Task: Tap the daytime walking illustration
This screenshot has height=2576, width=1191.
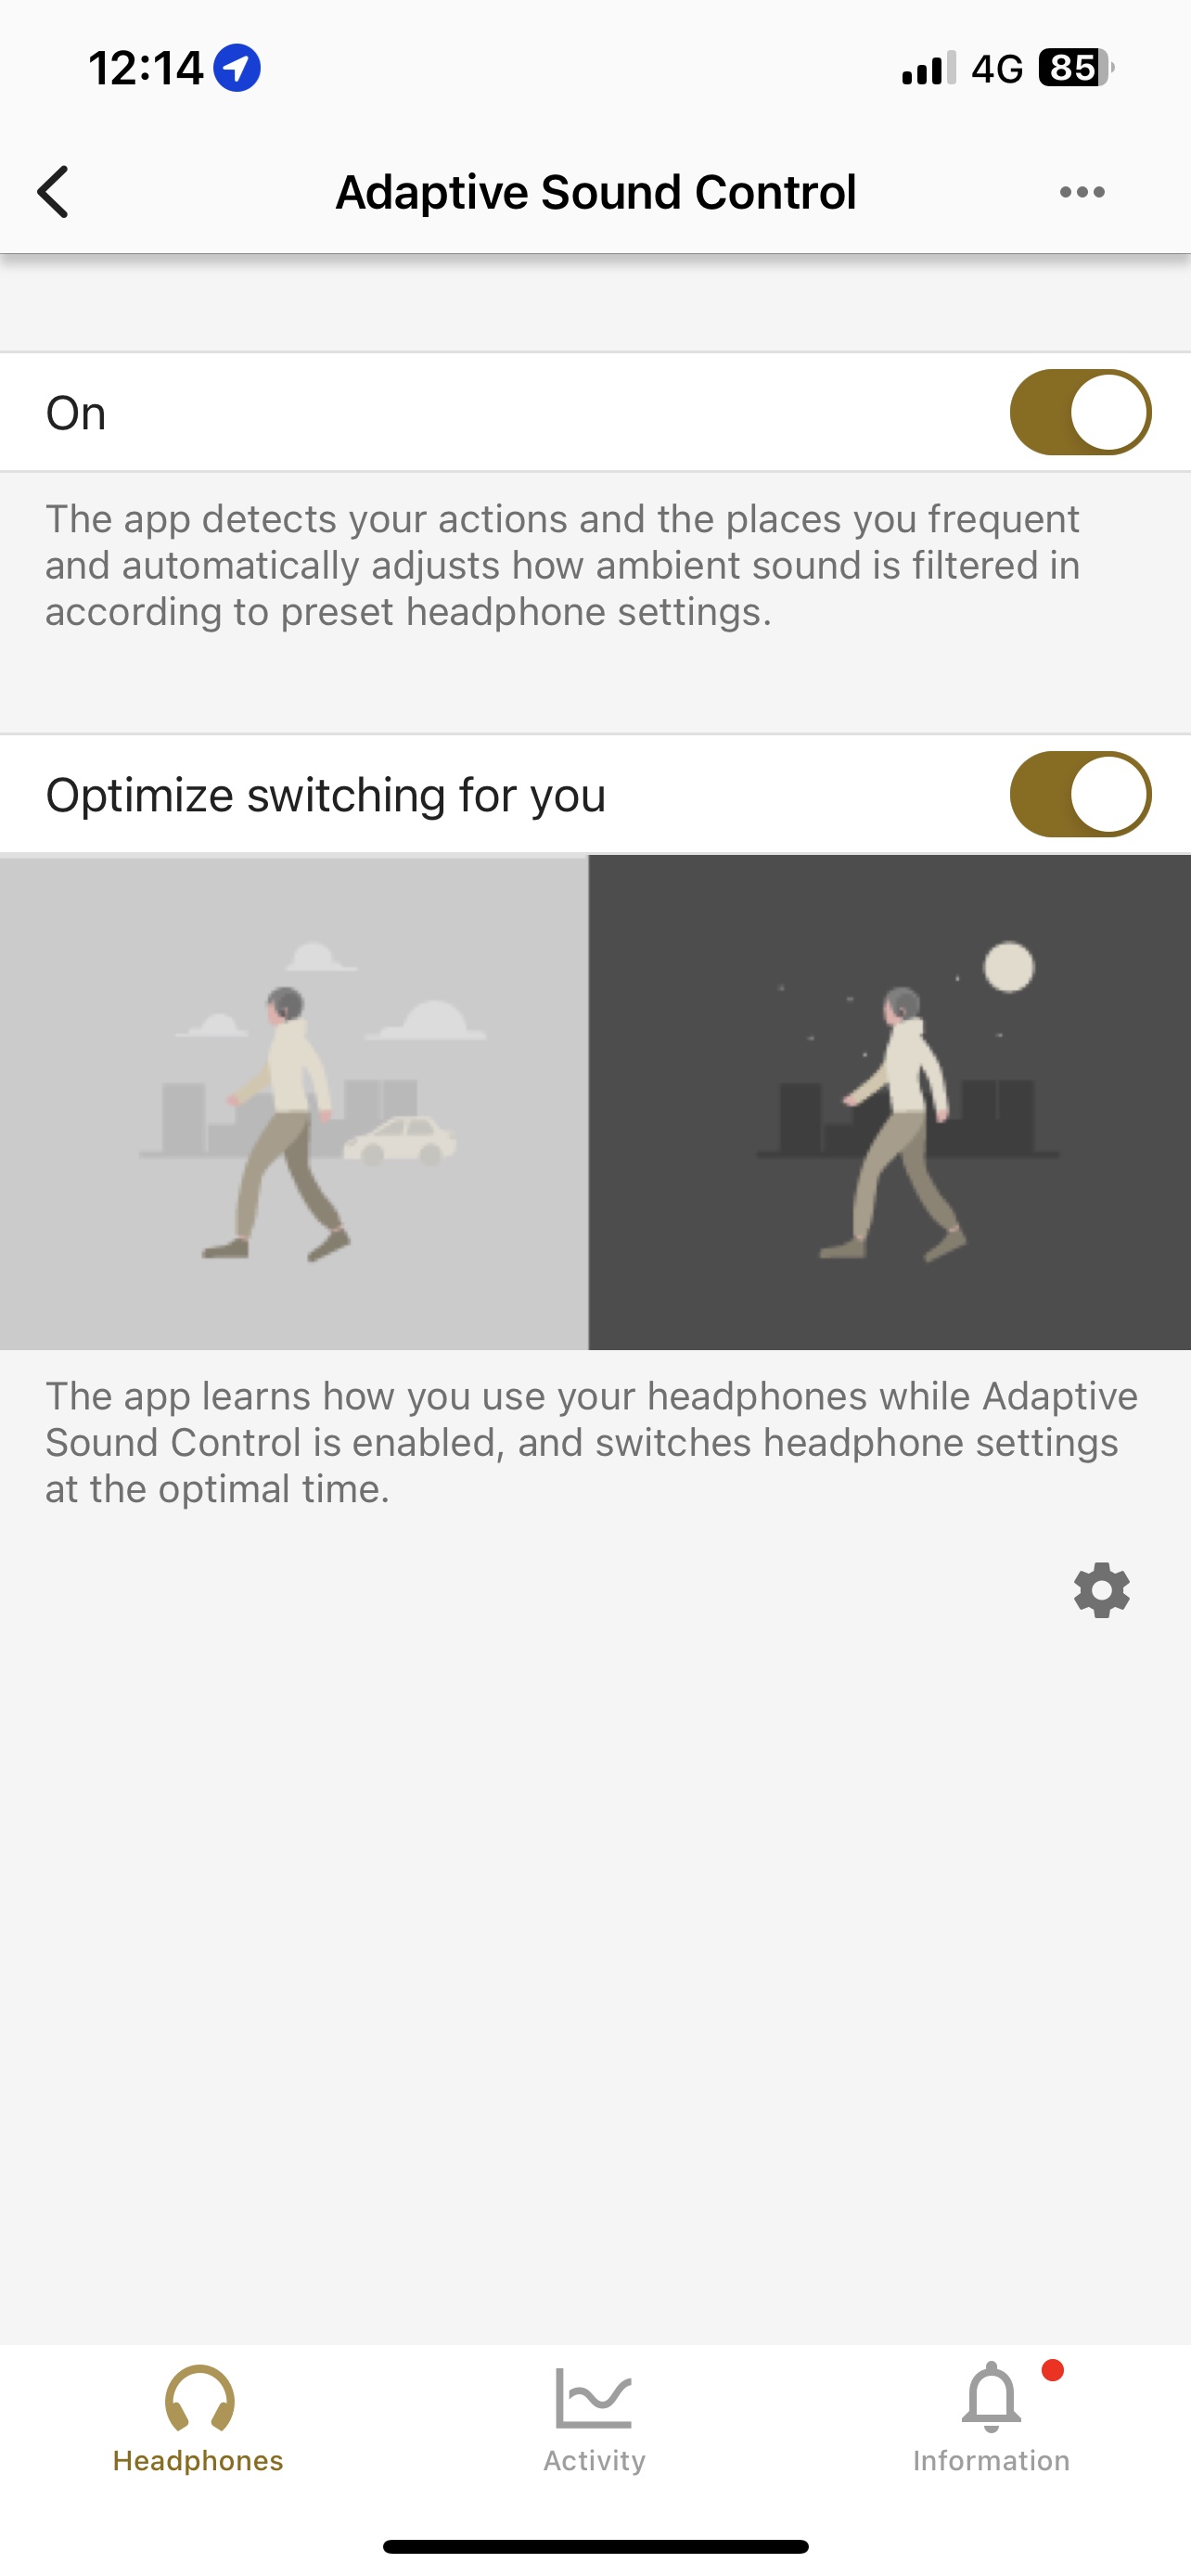Action: pyautogui.click(x=294, y=1102)
